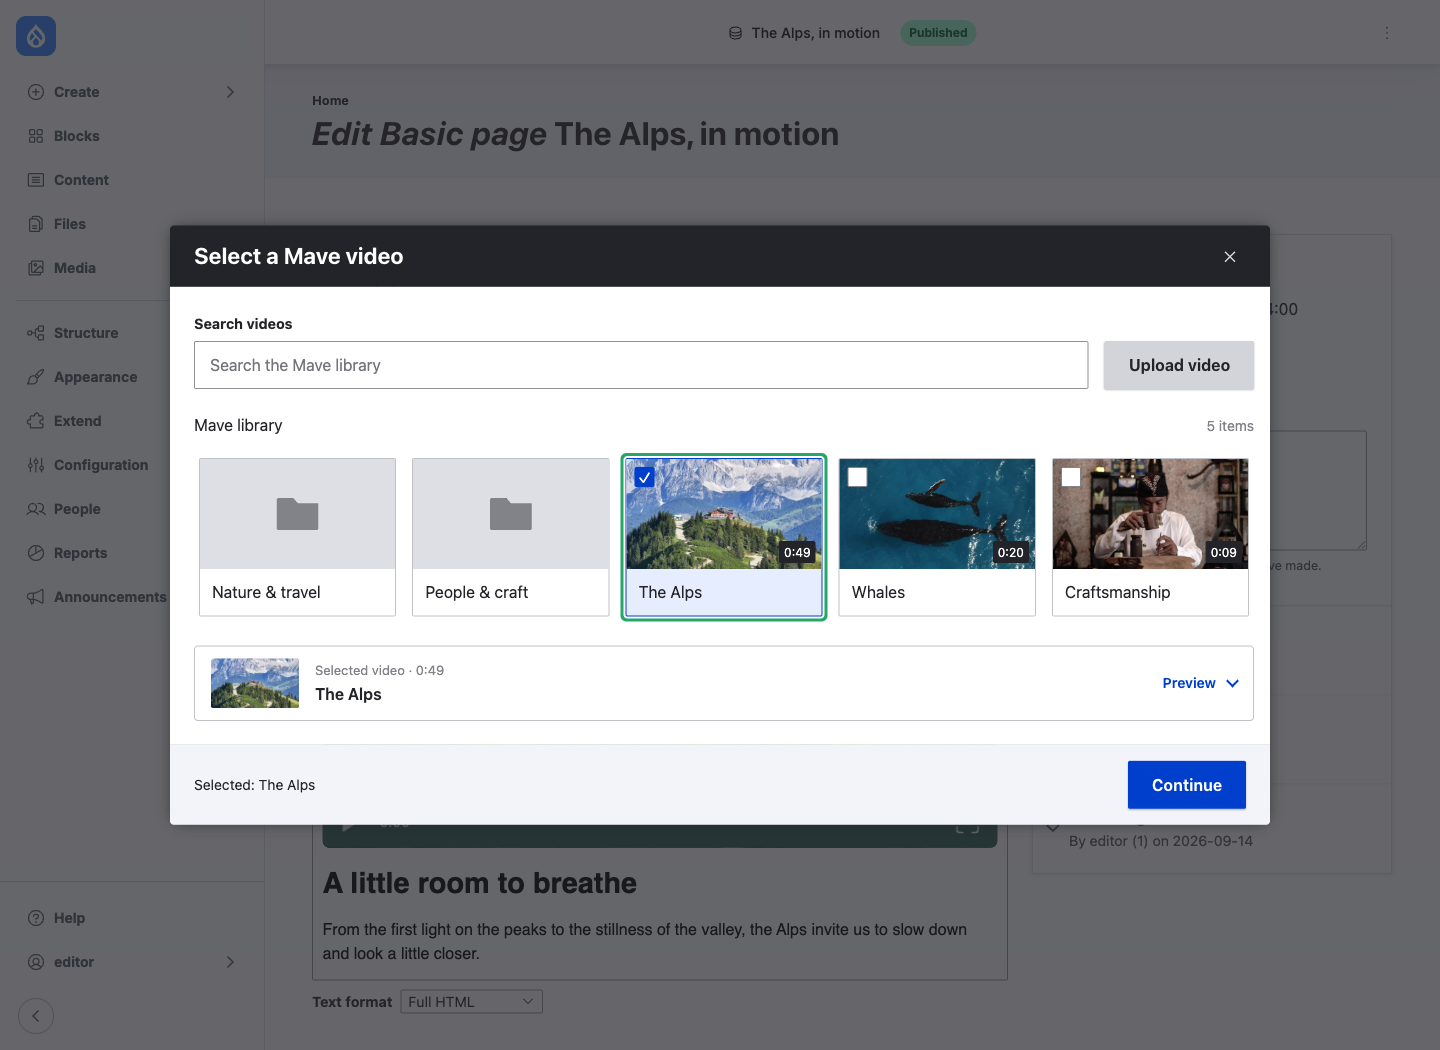Uncheck The Alps video checkbox
Image resolution: width=1440 pixels, height=1050 pixels.
645,477
